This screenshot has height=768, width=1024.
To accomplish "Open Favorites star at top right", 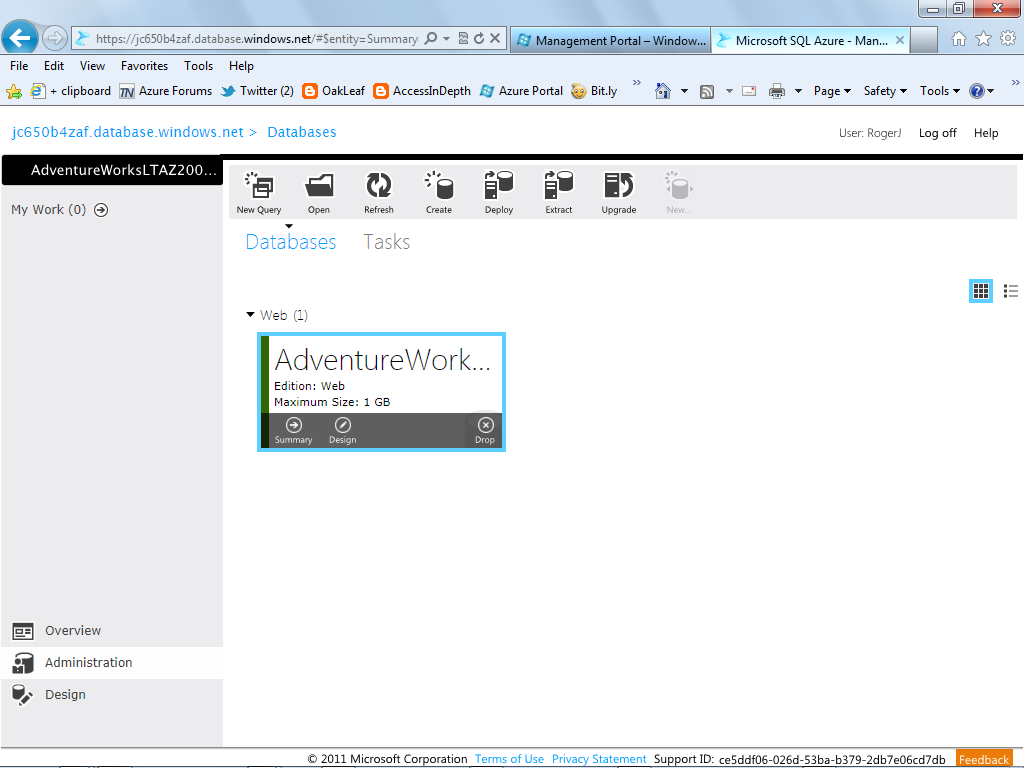I will click(x=984, y=39).
